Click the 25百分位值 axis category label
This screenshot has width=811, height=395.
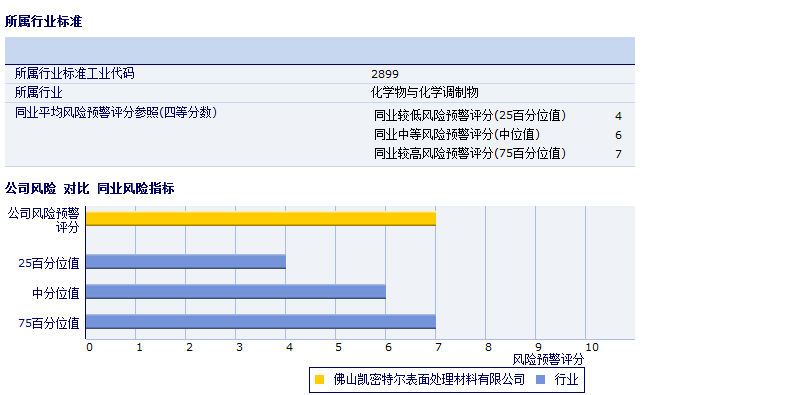click(x=49, y=264)
